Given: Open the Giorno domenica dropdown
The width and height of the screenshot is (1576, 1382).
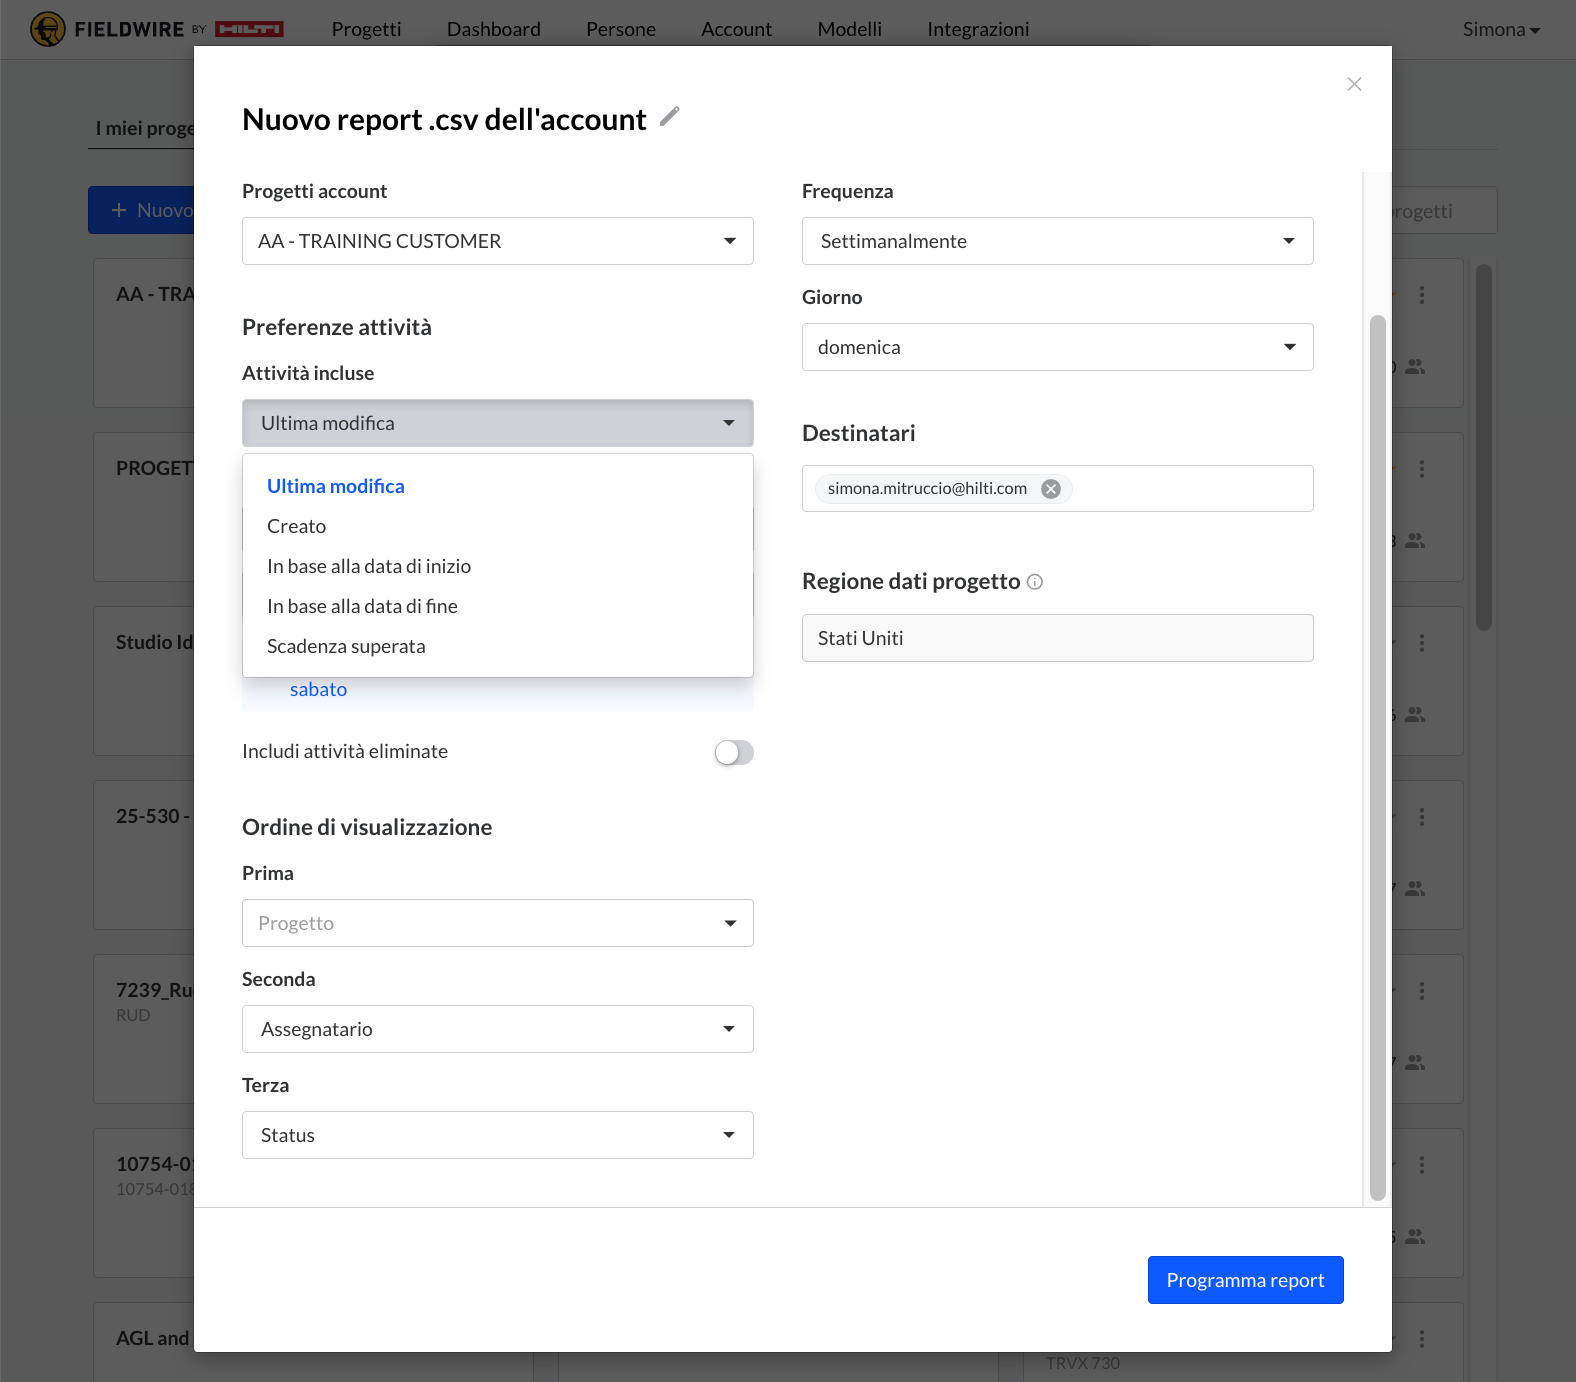Looking at the screenshot, I should pyautogui.click(x=1057, y=347).
